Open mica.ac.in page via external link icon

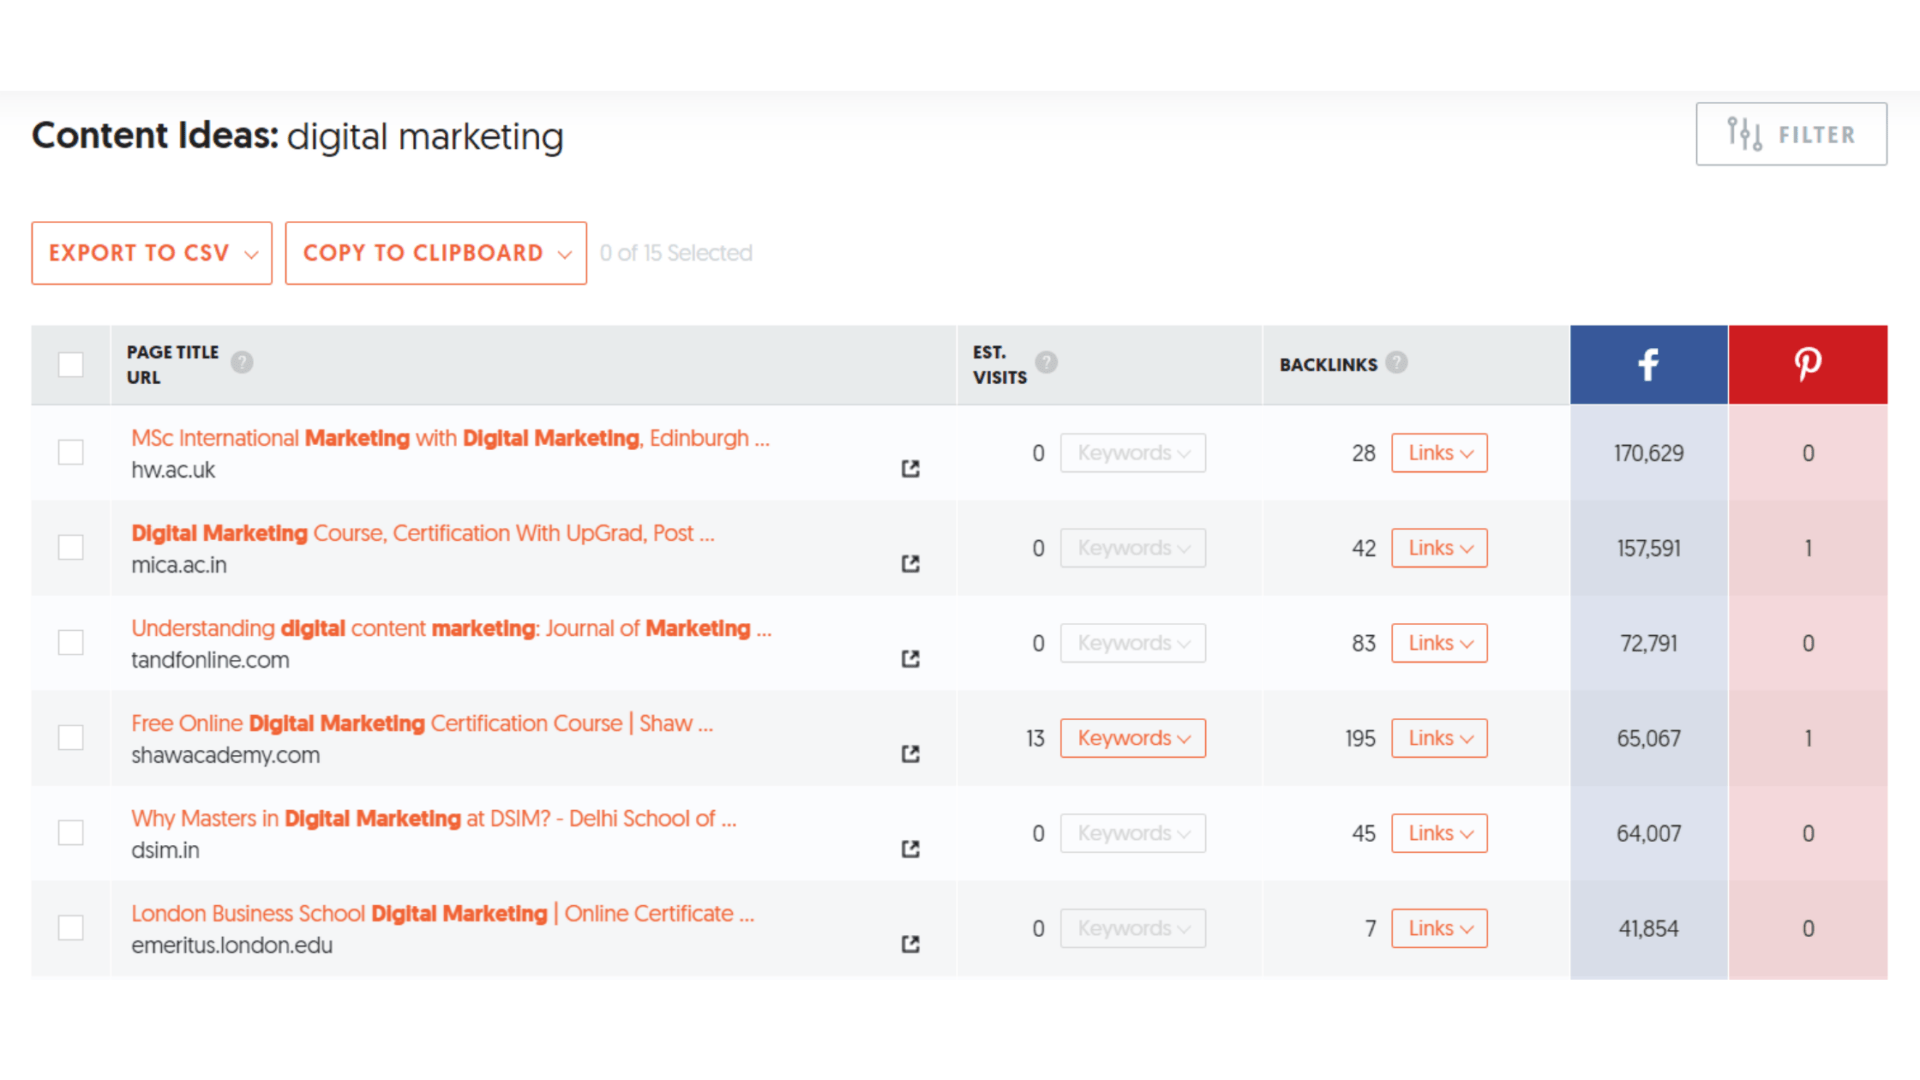910,563
